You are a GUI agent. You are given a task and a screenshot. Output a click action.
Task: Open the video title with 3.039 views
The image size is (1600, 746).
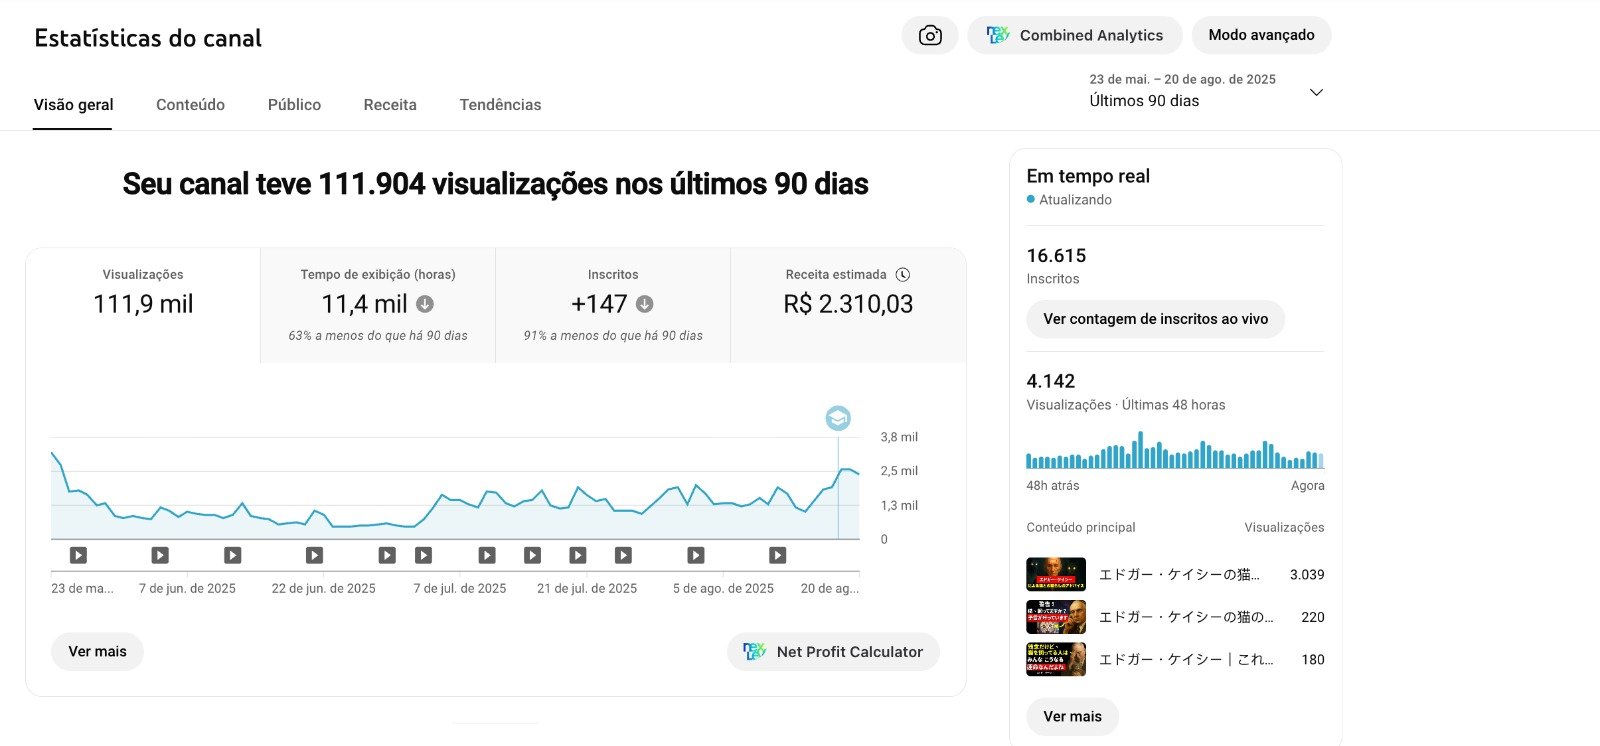(1180, 575)
